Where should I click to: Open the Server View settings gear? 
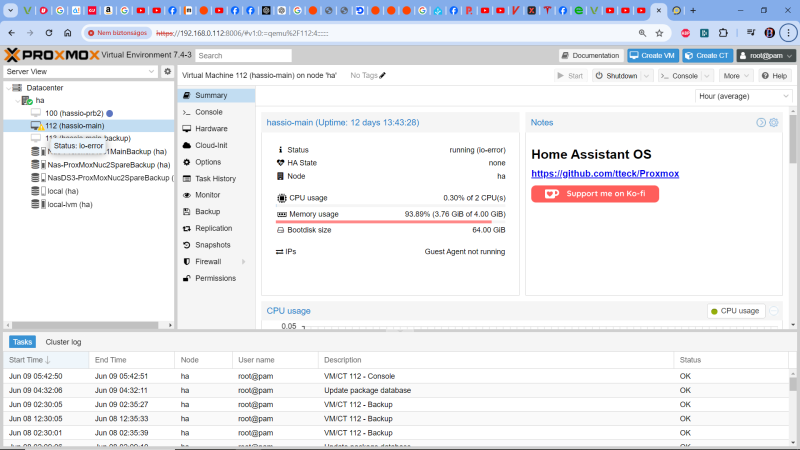tap(167, 71)
